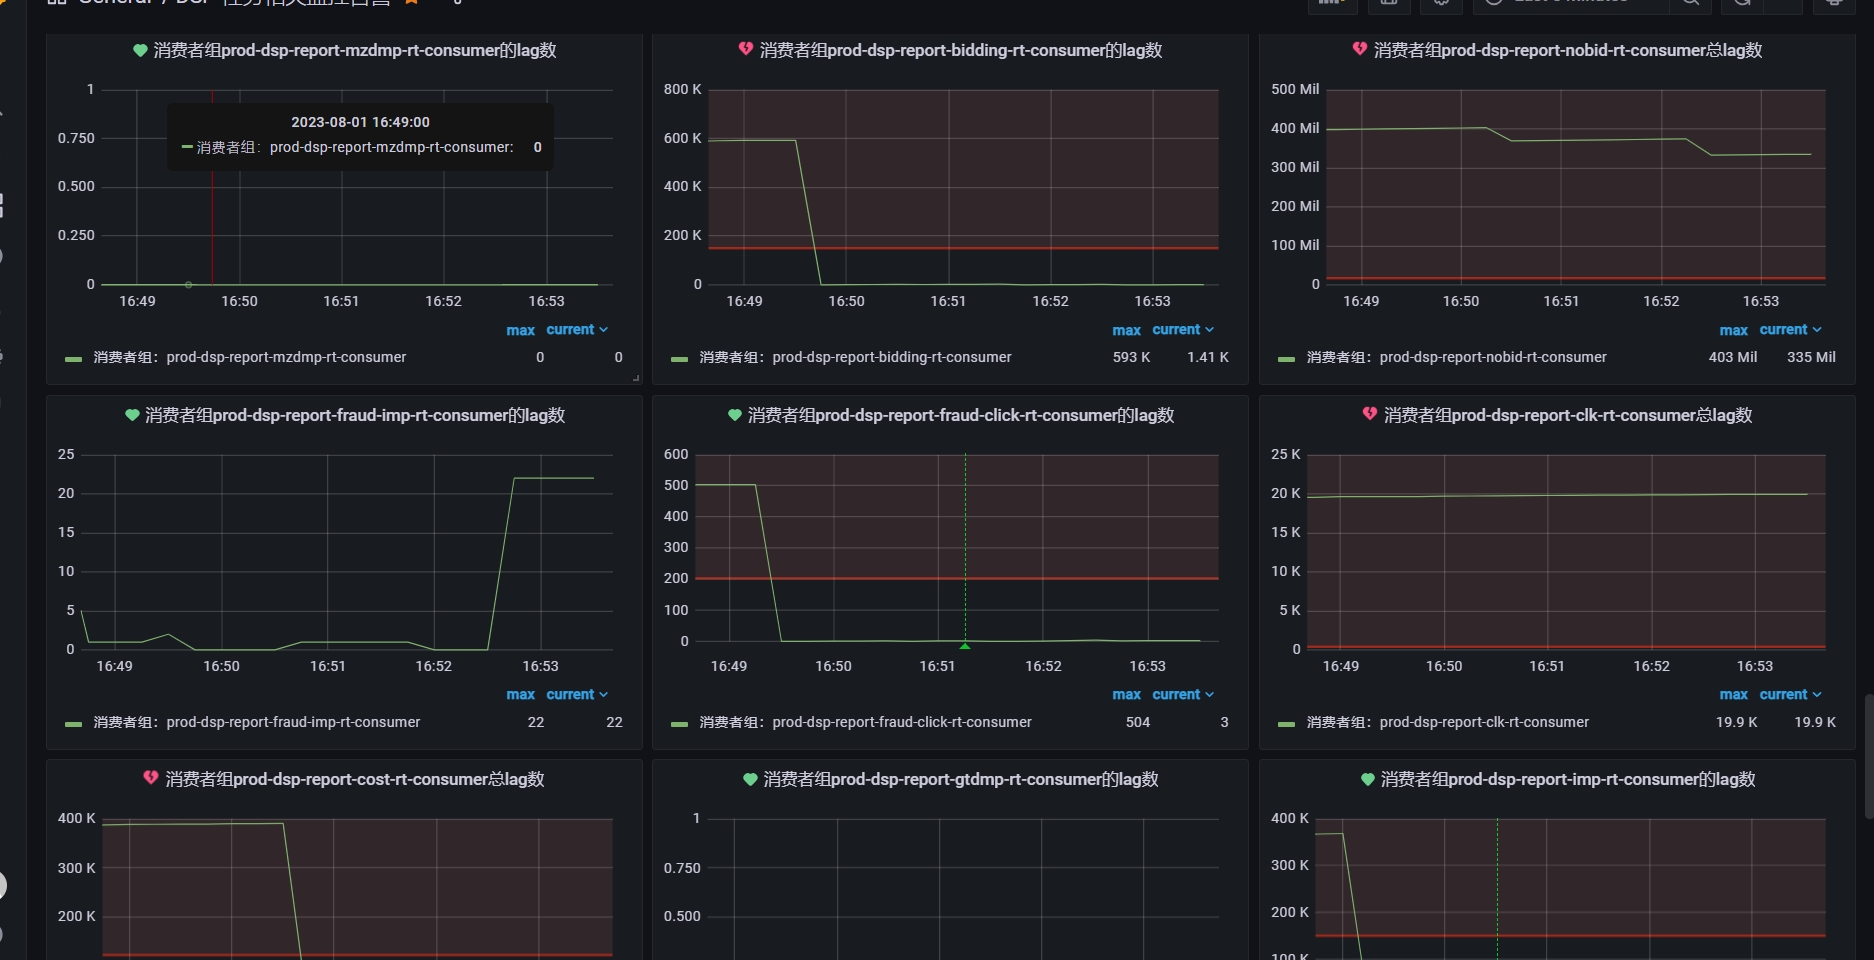The height and width of the screenshot is (960, 1874).
Task: Toggle the prod-dsp-report-mzdmp-rt-consumer legend series
Action: click(x=250, y=357)
